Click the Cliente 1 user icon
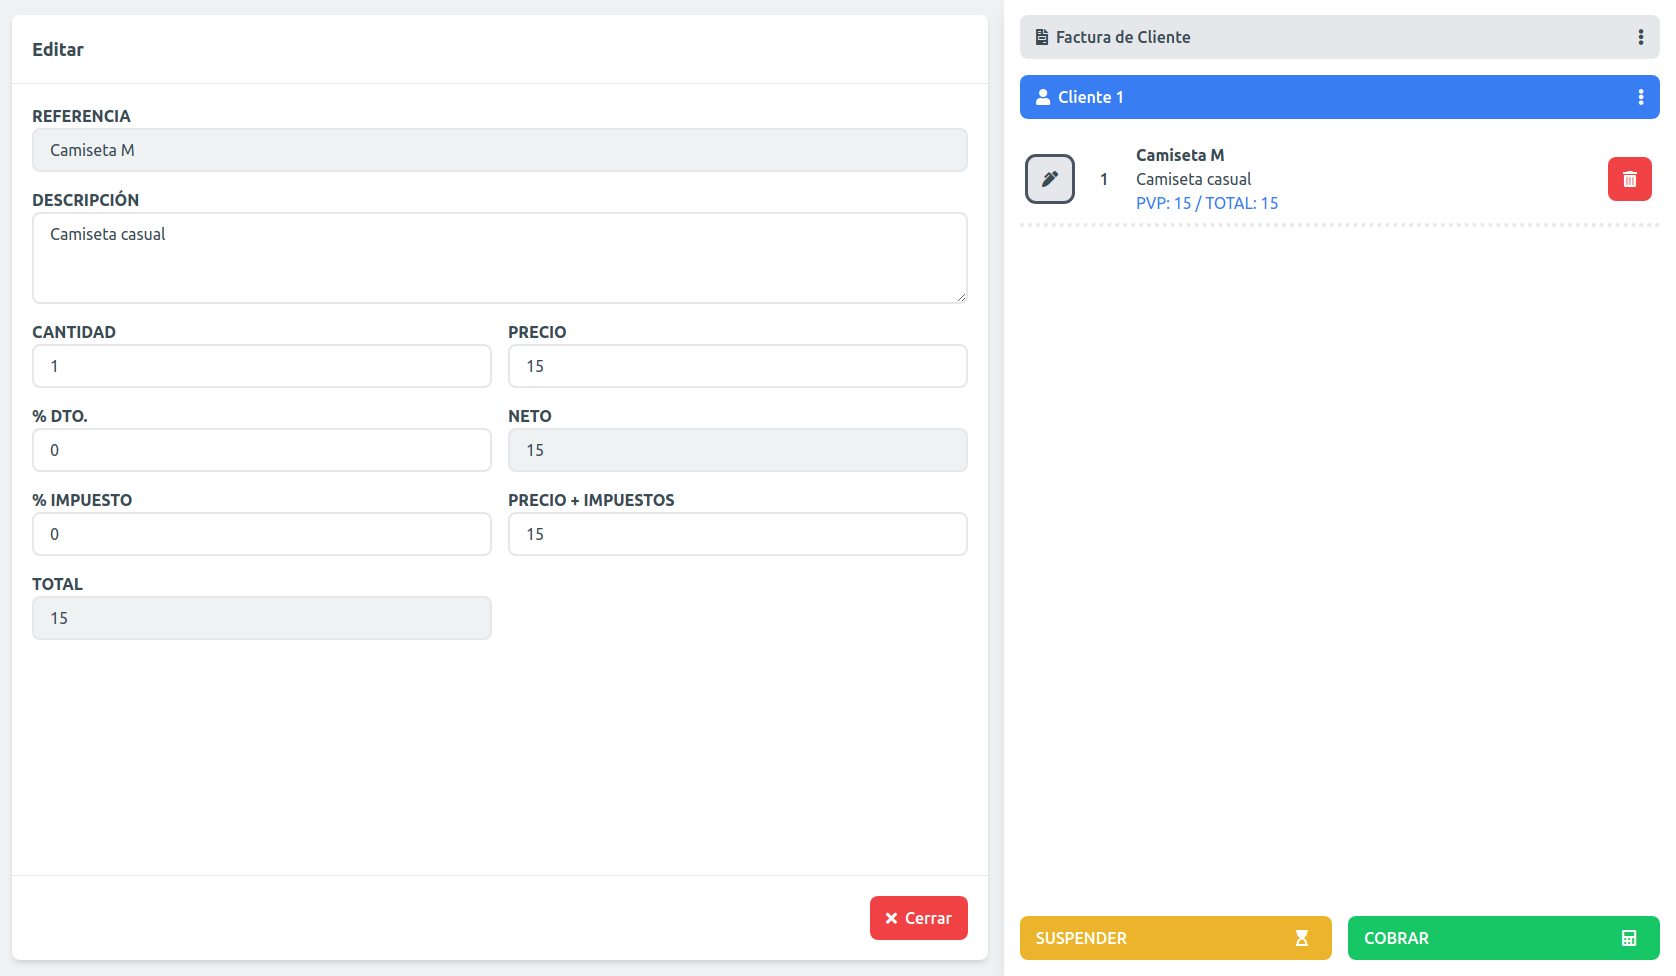The width and height of the screenshot is (1676, 976). (x=1043, y=97)
